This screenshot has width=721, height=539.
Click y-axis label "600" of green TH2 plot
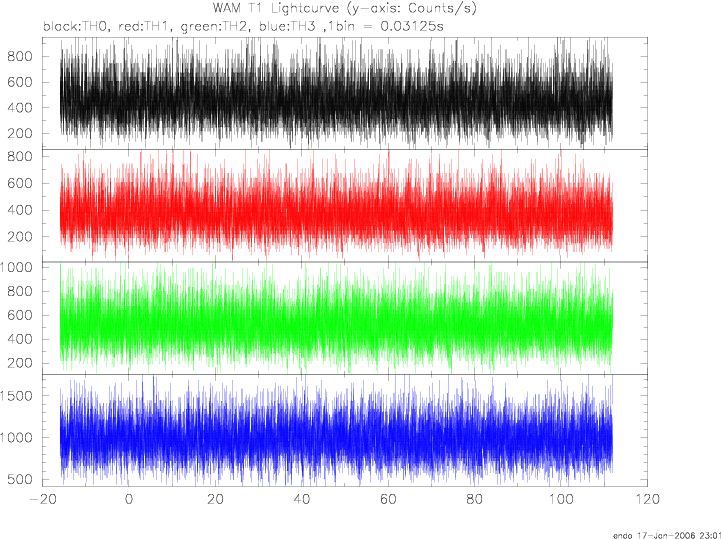20,315
